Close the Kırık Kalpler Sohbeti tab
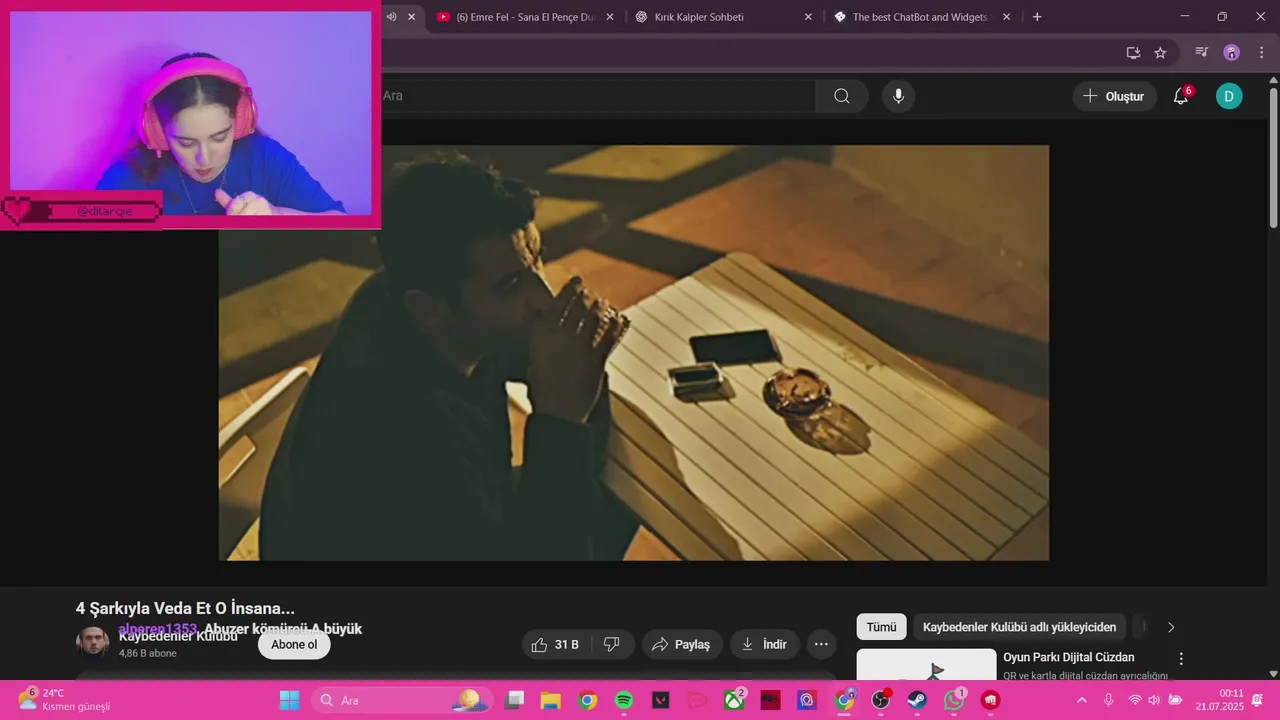 click(808, 17)
